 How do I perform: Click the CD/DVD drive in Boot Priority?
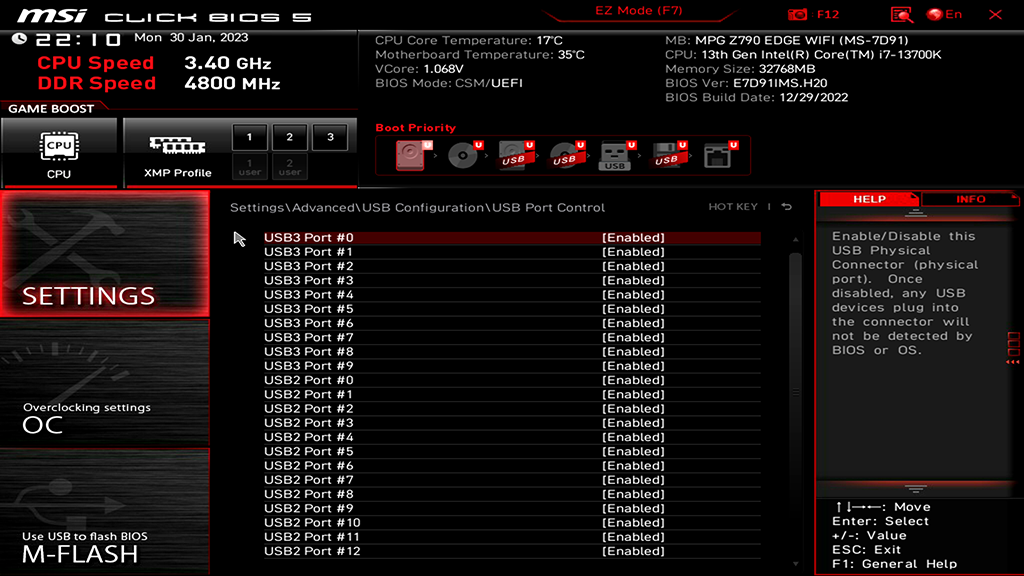tap(462, 155)
